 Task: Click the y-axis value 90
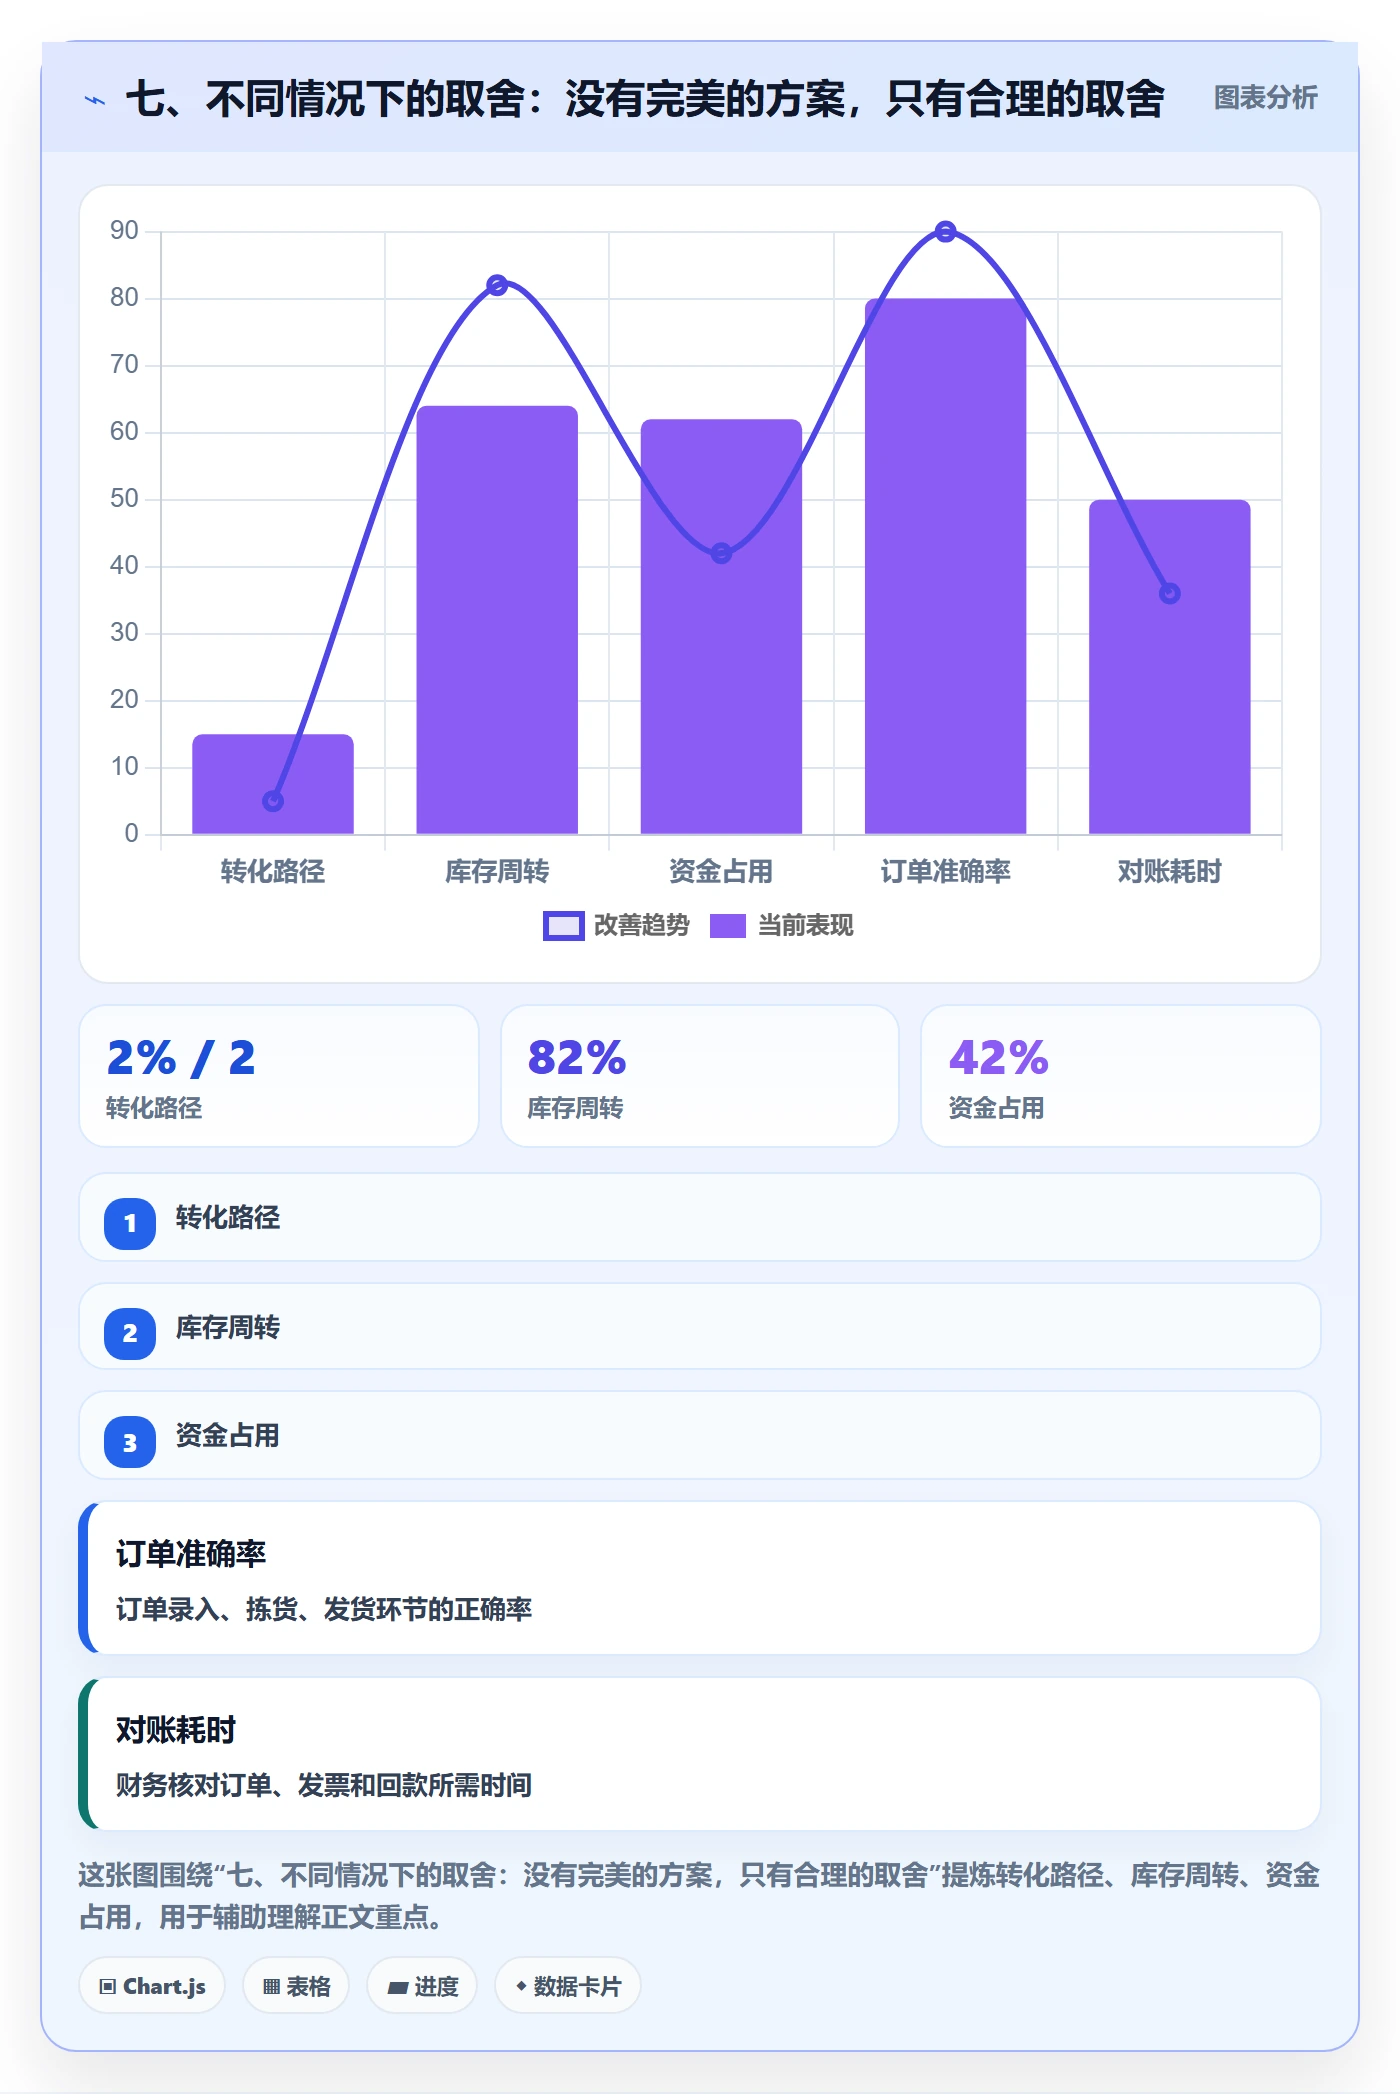[x=124, y=231]
